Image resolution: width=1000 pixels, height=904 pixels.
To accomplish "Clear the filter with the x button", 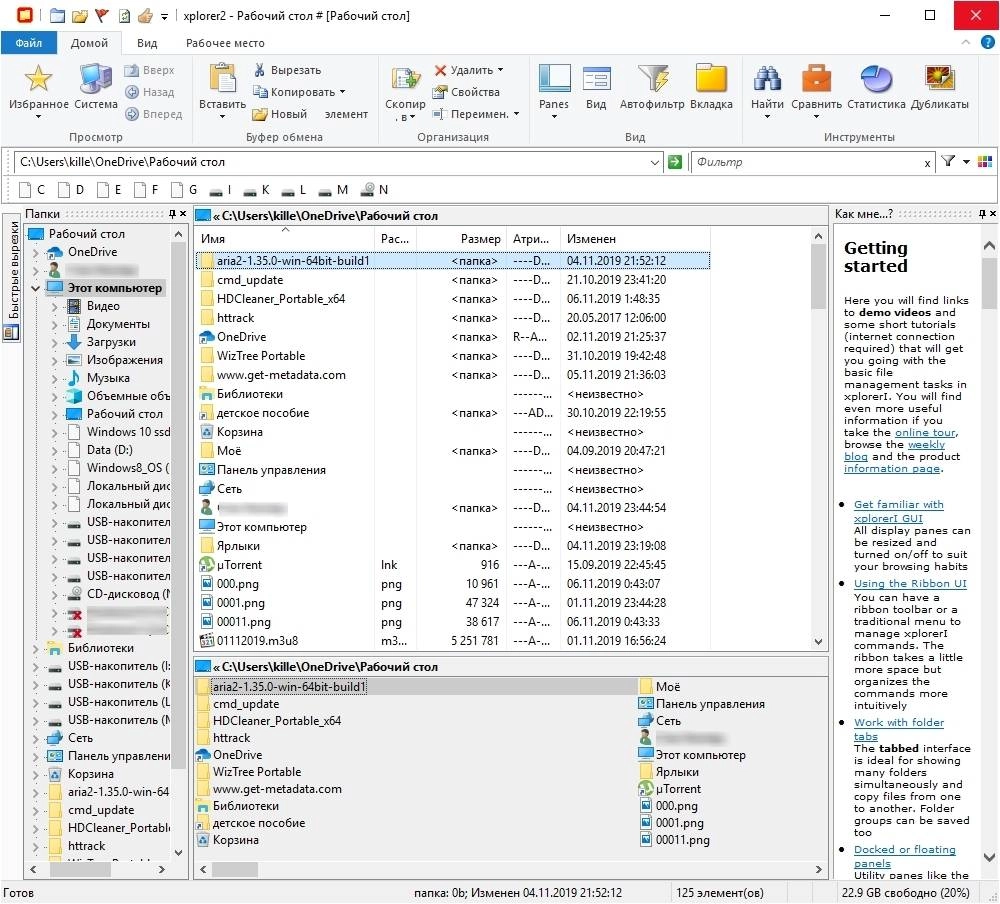I will [x=927, y=163].
